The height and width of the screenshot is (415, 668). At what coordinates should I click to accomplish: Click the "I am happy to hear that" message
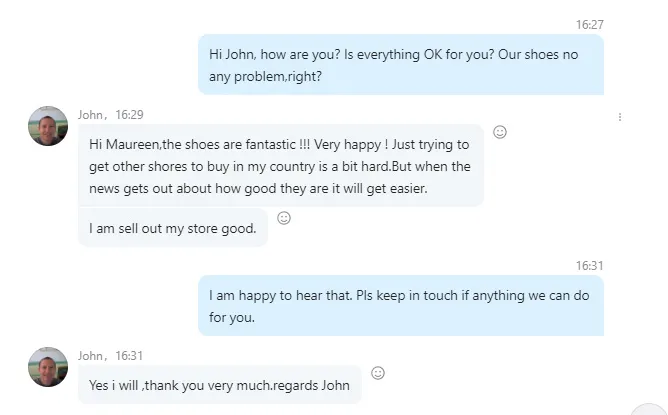[x=400, y=306]
